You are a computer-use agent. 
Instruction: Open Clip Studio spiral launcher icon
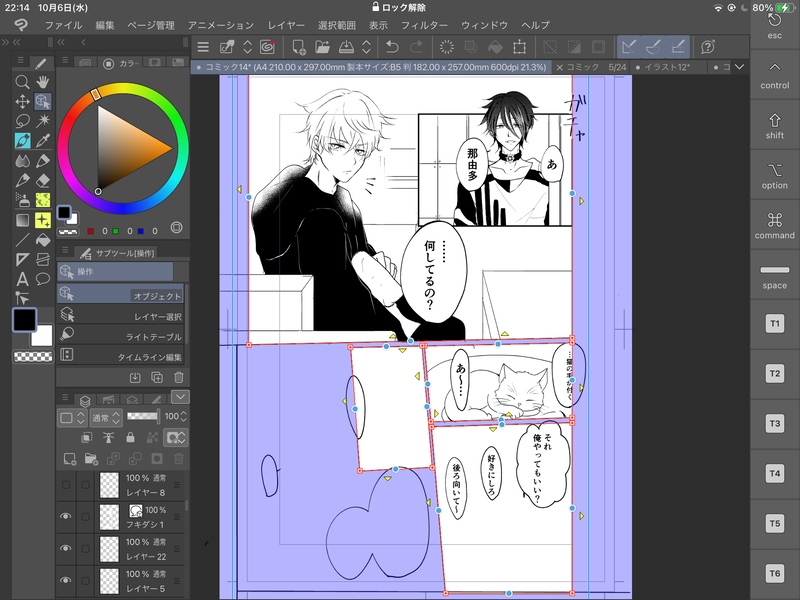coord(267,47)
